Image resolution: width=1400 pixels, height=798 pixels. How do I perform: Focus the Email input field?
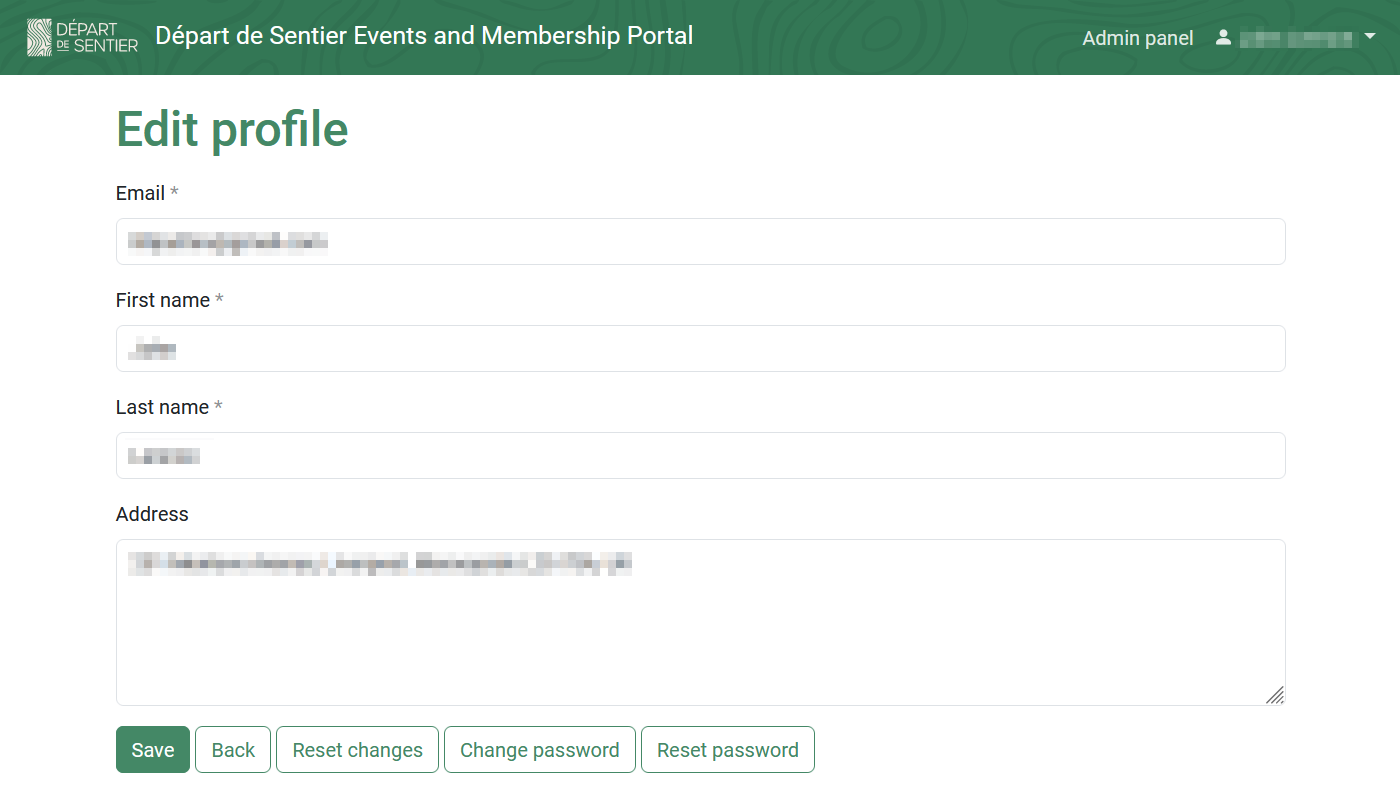pos(700,241)
